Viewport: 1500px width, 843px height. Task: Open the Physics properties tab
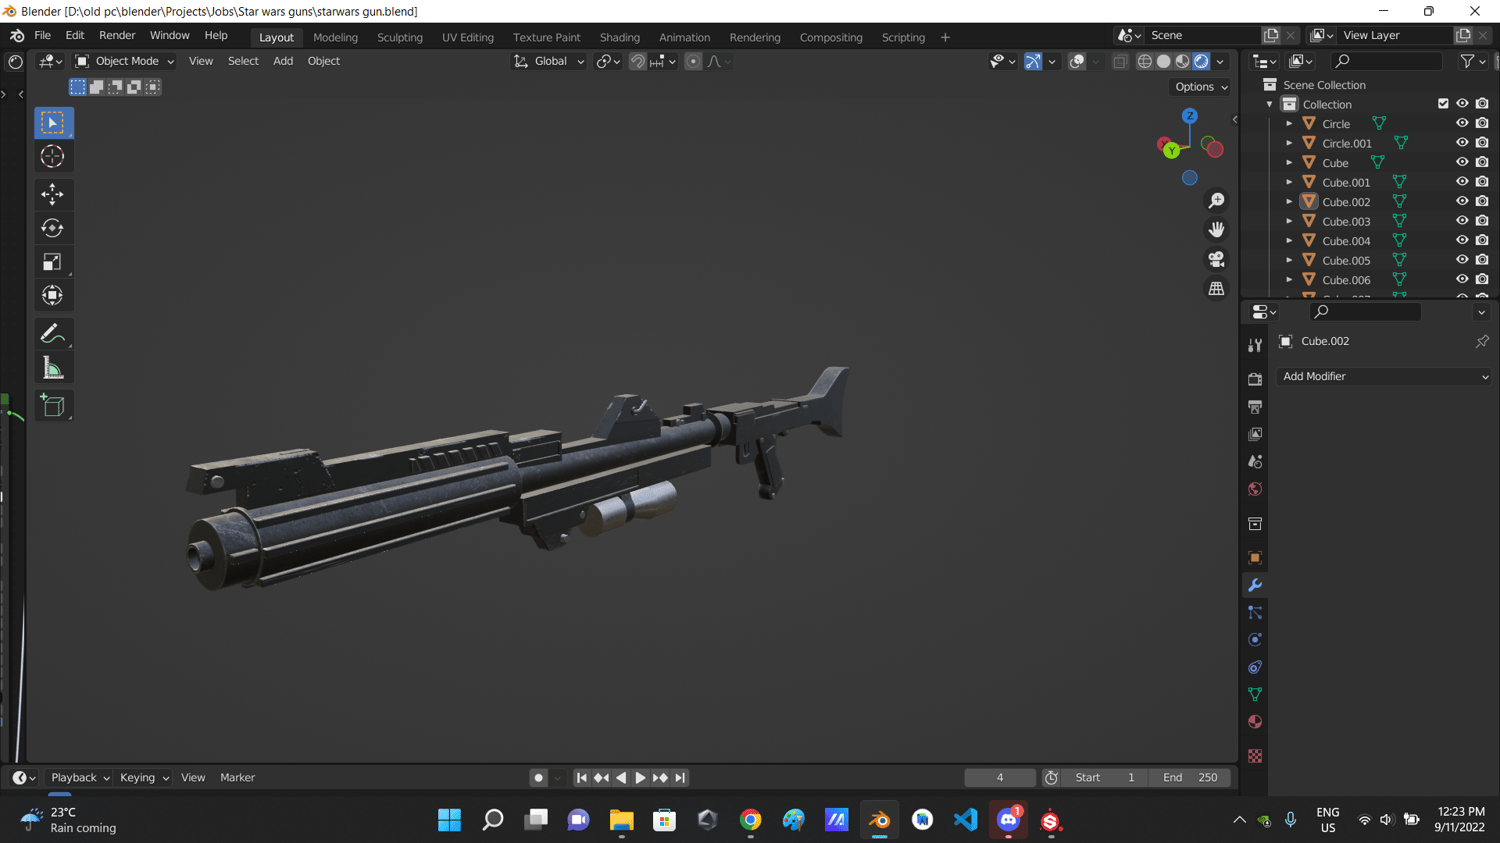(x=1255, y=640)
